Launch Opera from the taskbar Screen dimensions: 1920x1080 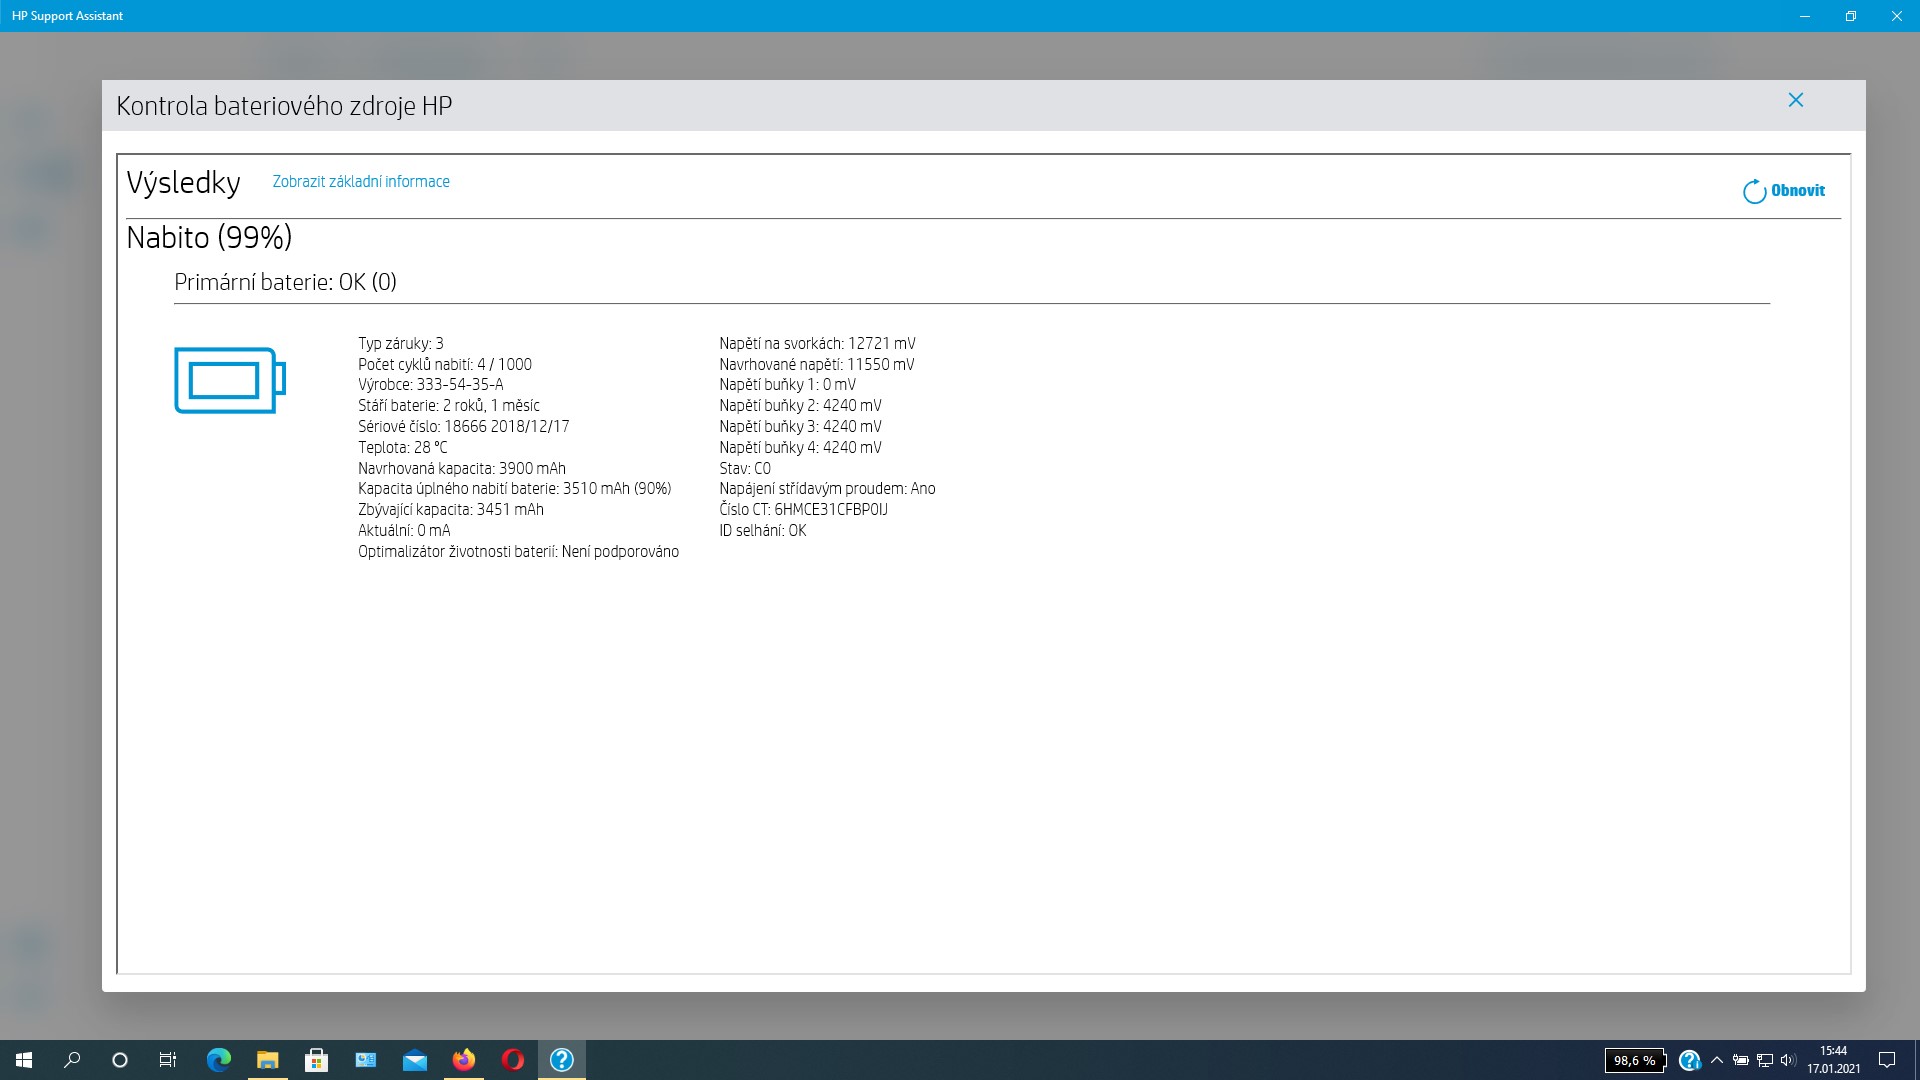point(512,1060)
